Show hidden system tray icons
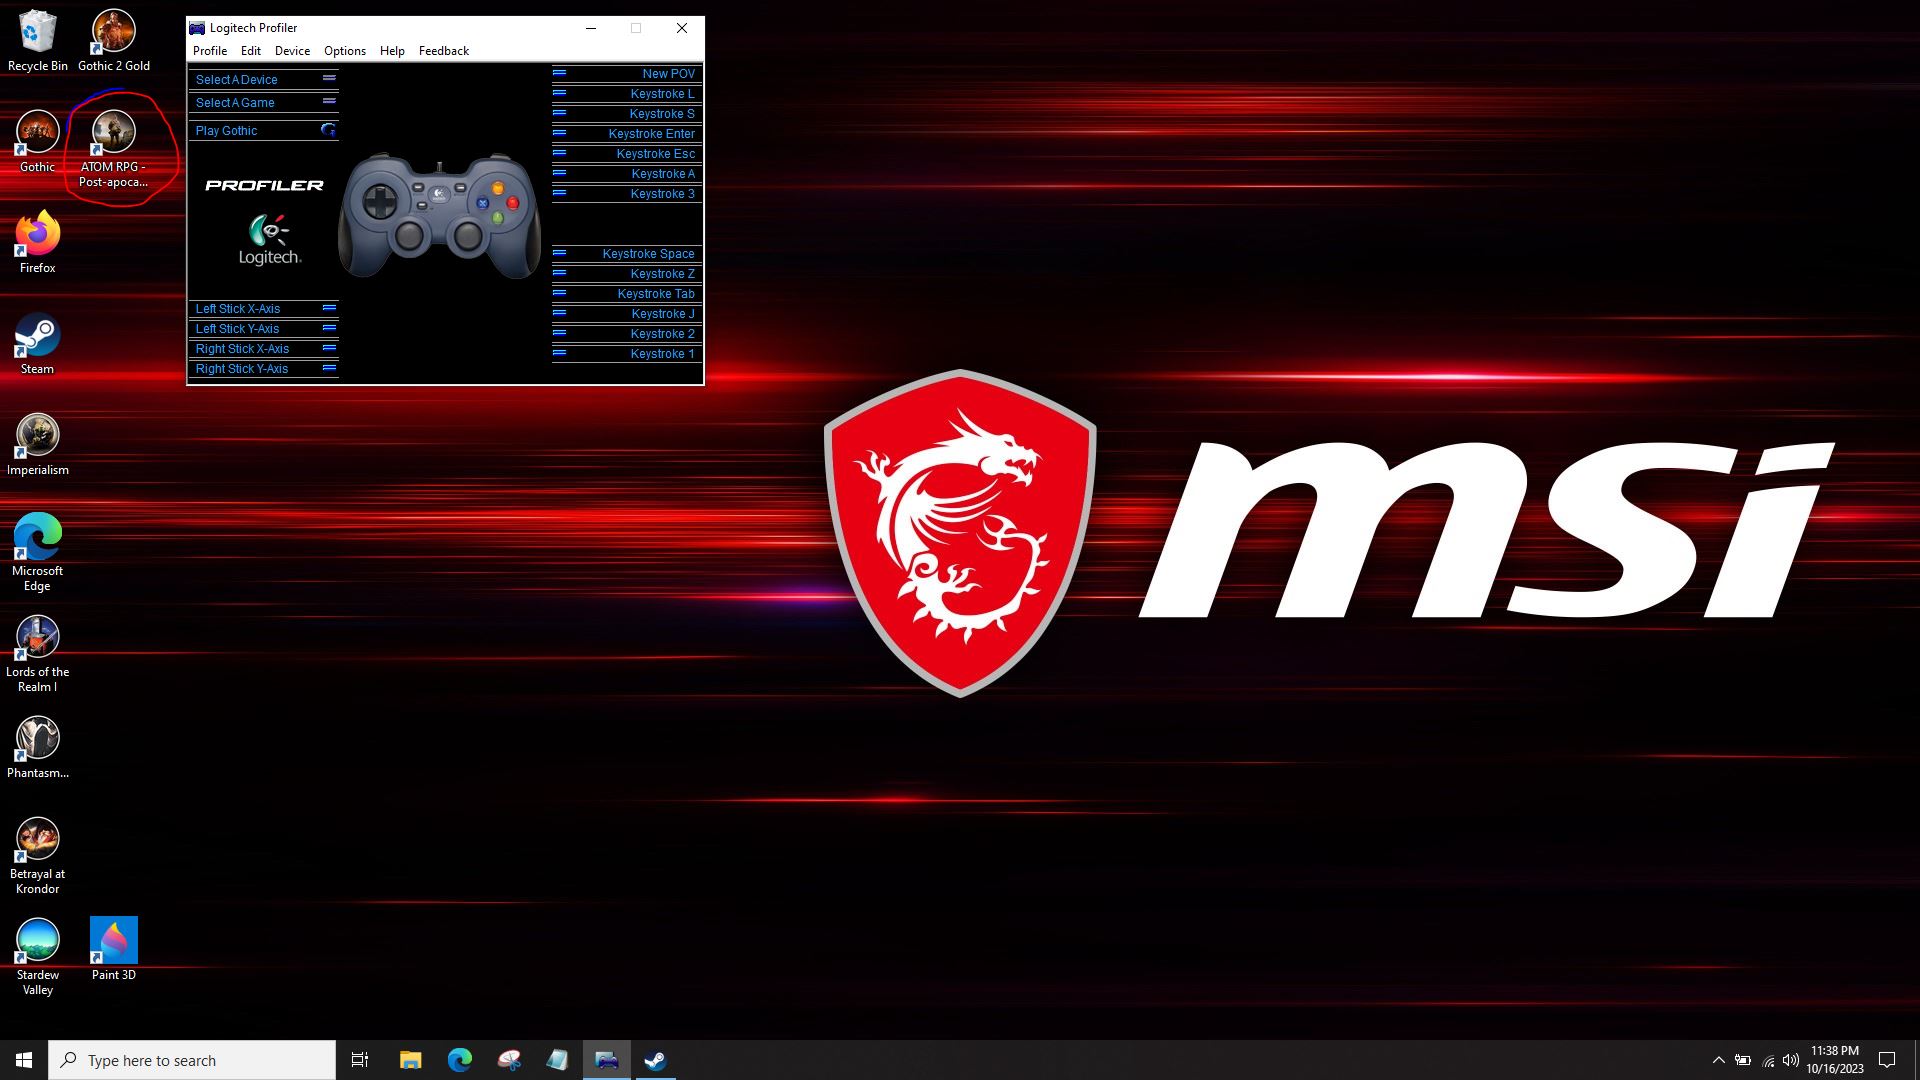The height and width of the screenshot is (1080, 1920). coord(1718,1060)
